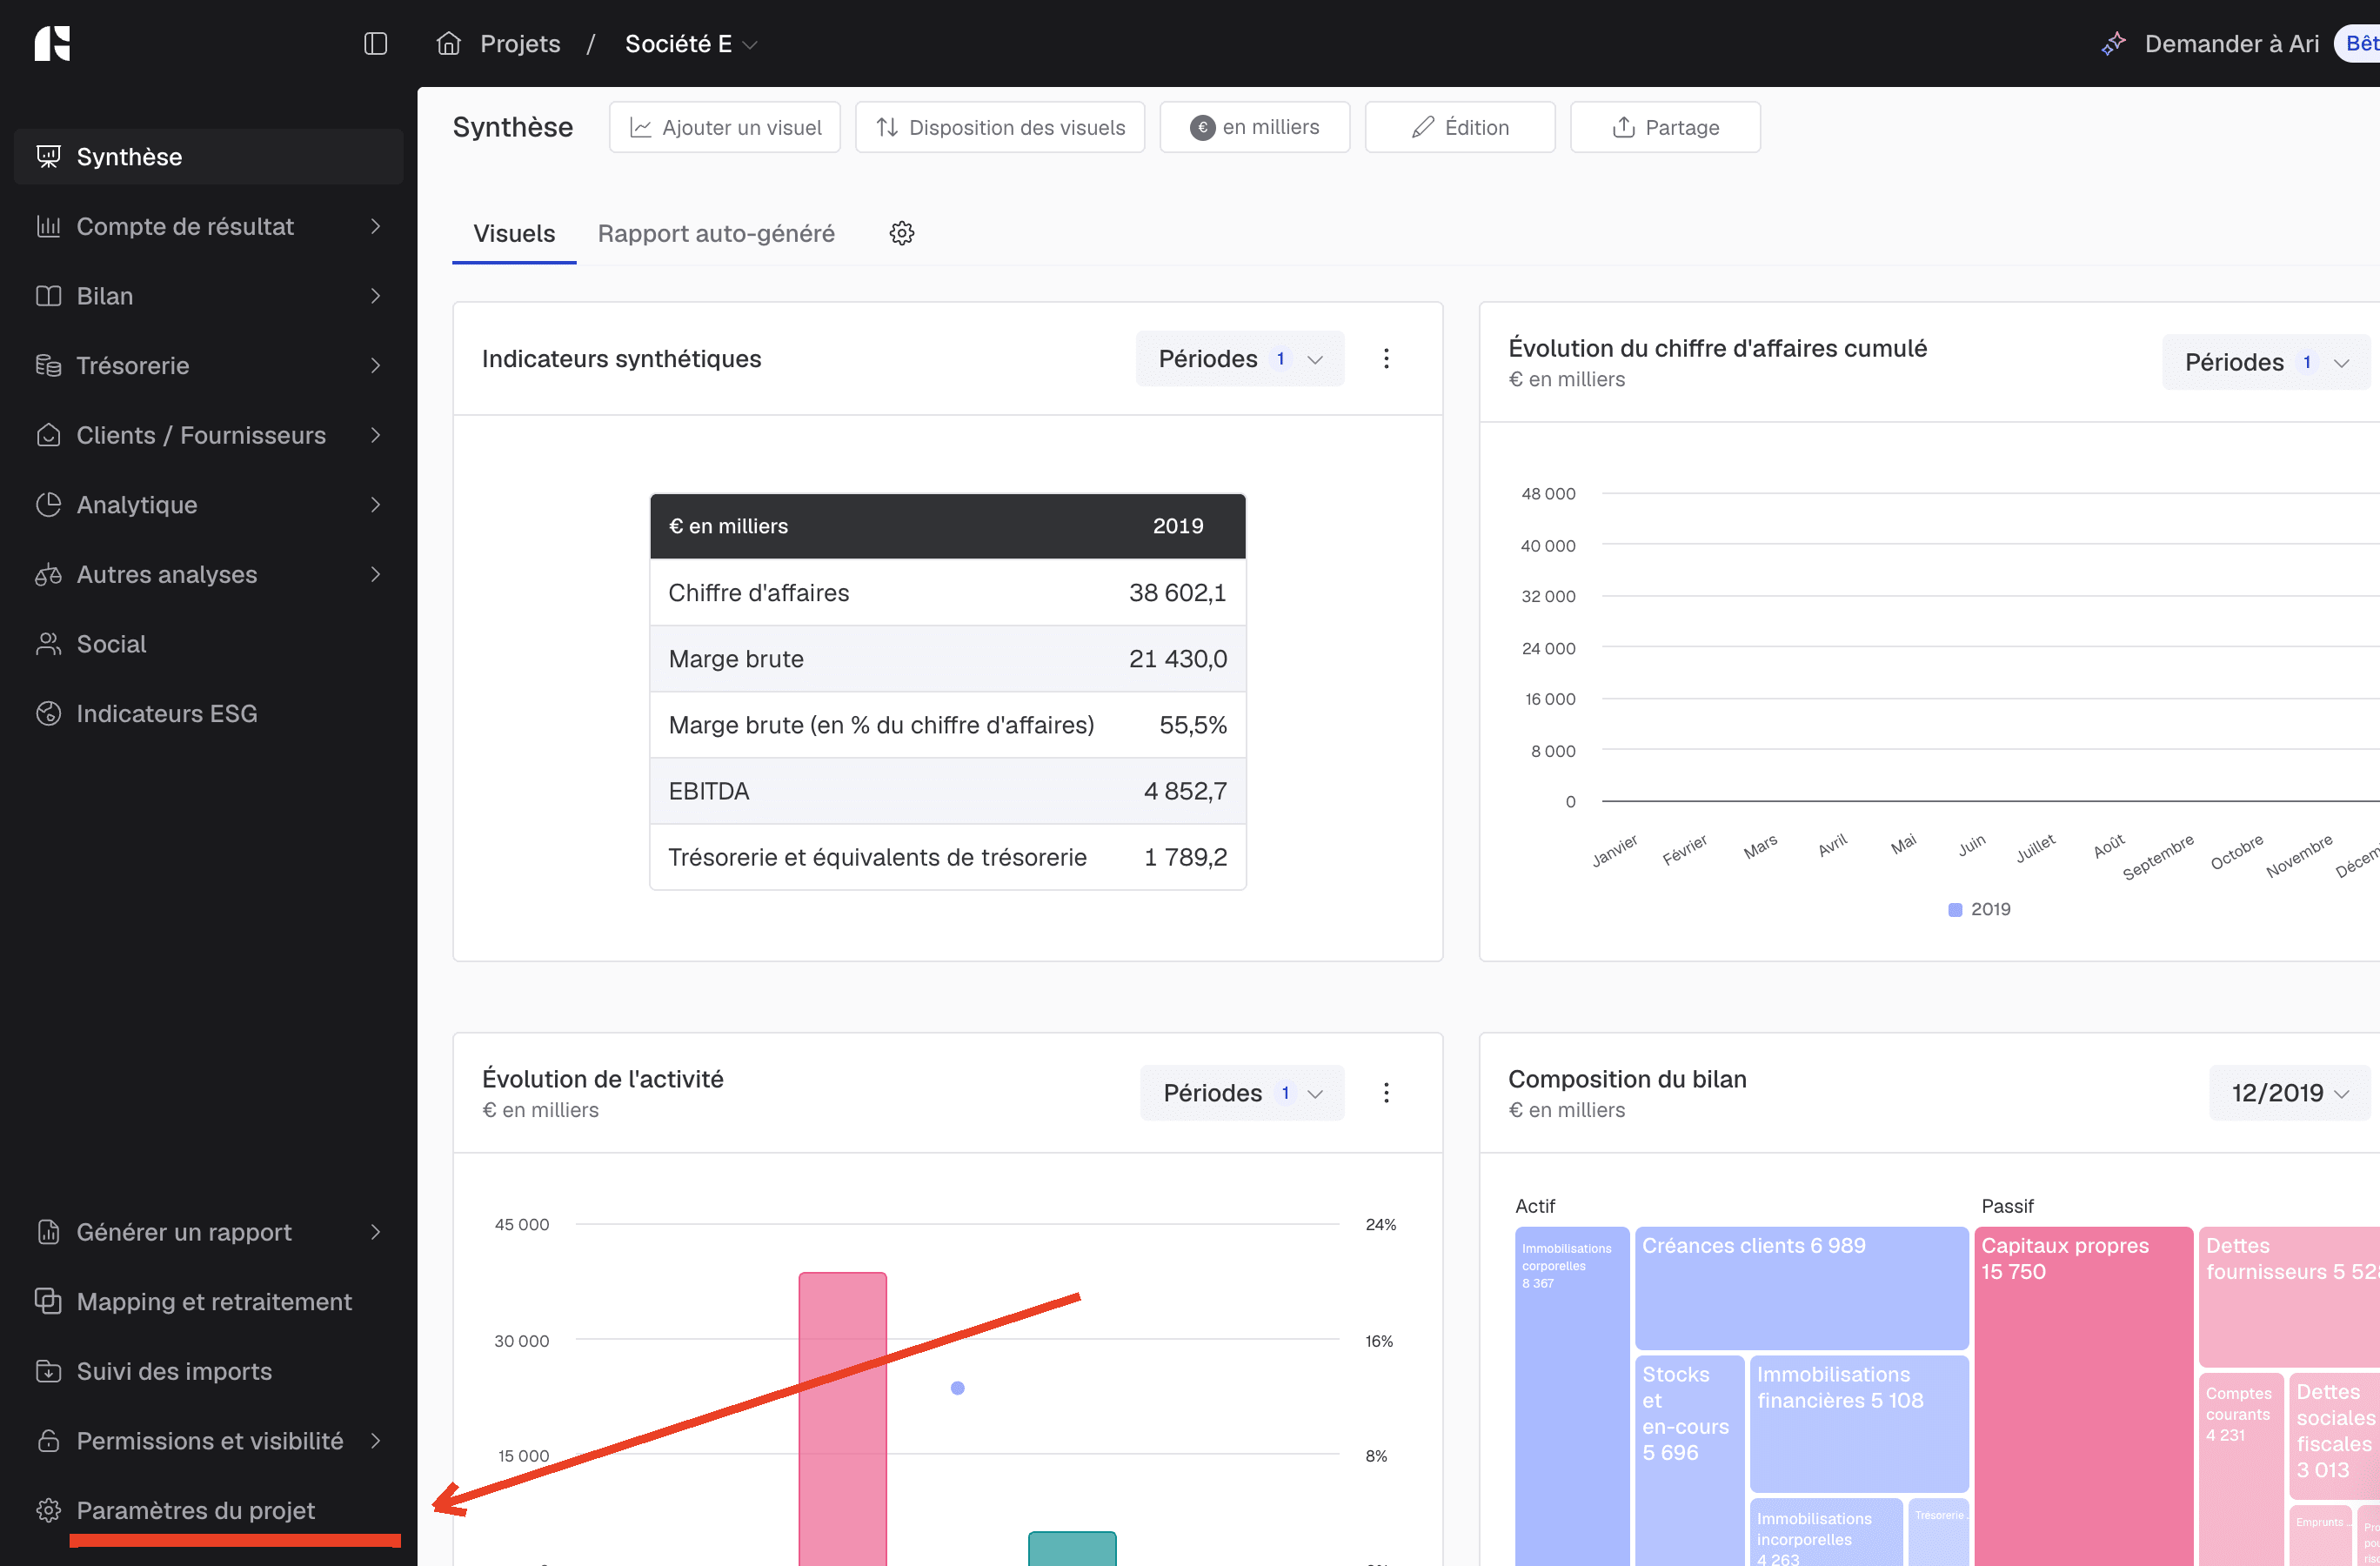Collapse the sidebar with the panel icon
The width and height of the screenshot is (2380, 1566).
375,43
